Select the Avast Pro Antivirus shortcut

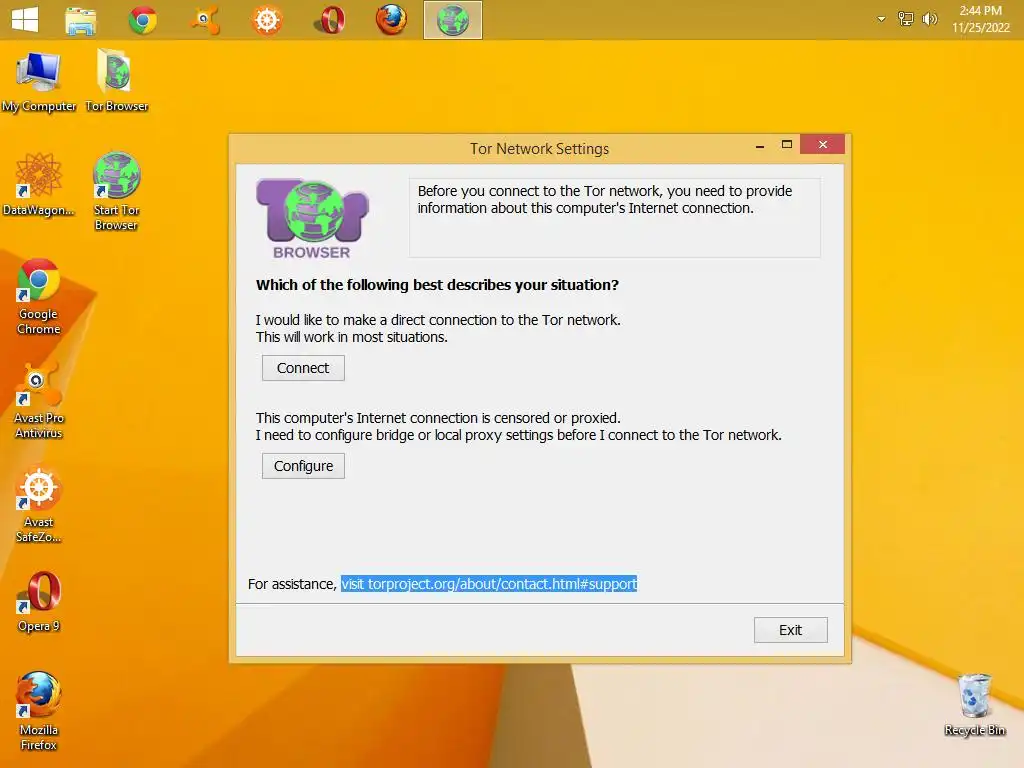39,400
